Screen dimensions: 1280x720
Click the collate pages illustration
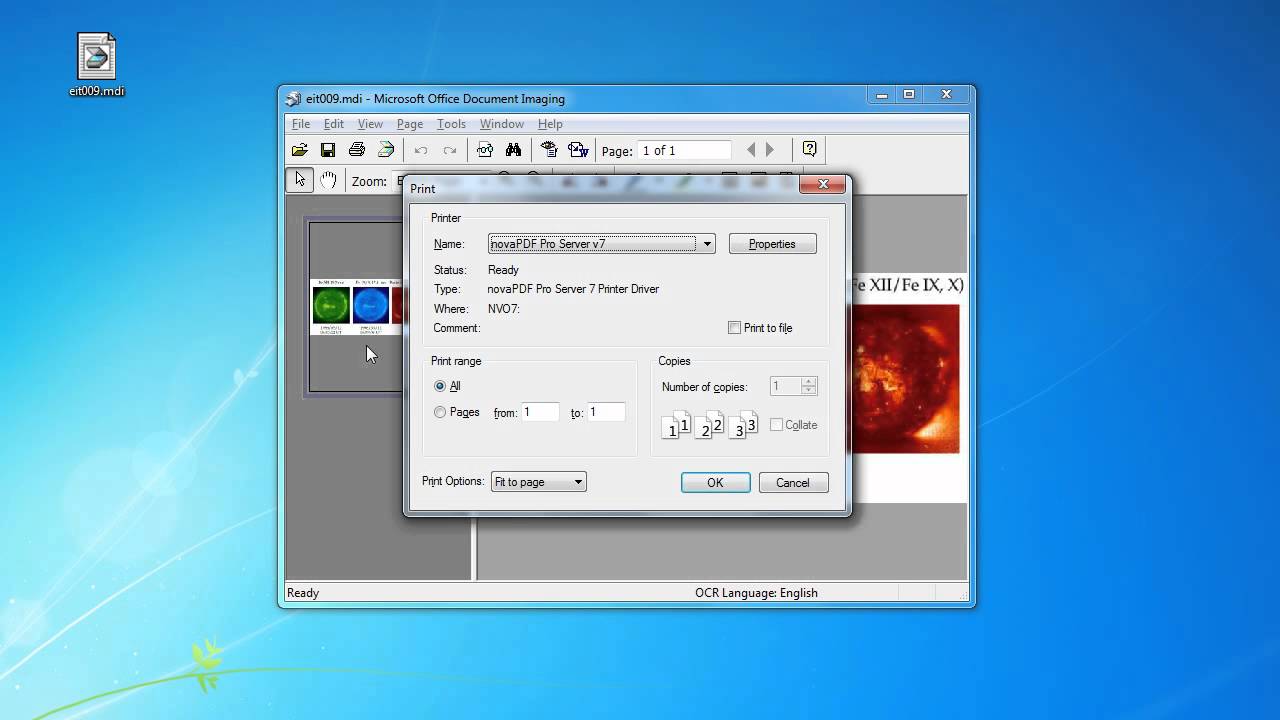pos(708,425)
